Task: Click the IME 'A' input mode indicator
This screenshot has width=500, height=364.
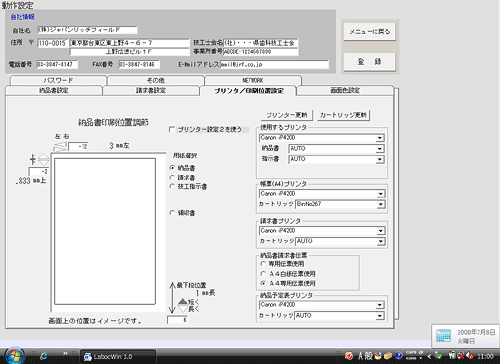Action: (361, 356)
